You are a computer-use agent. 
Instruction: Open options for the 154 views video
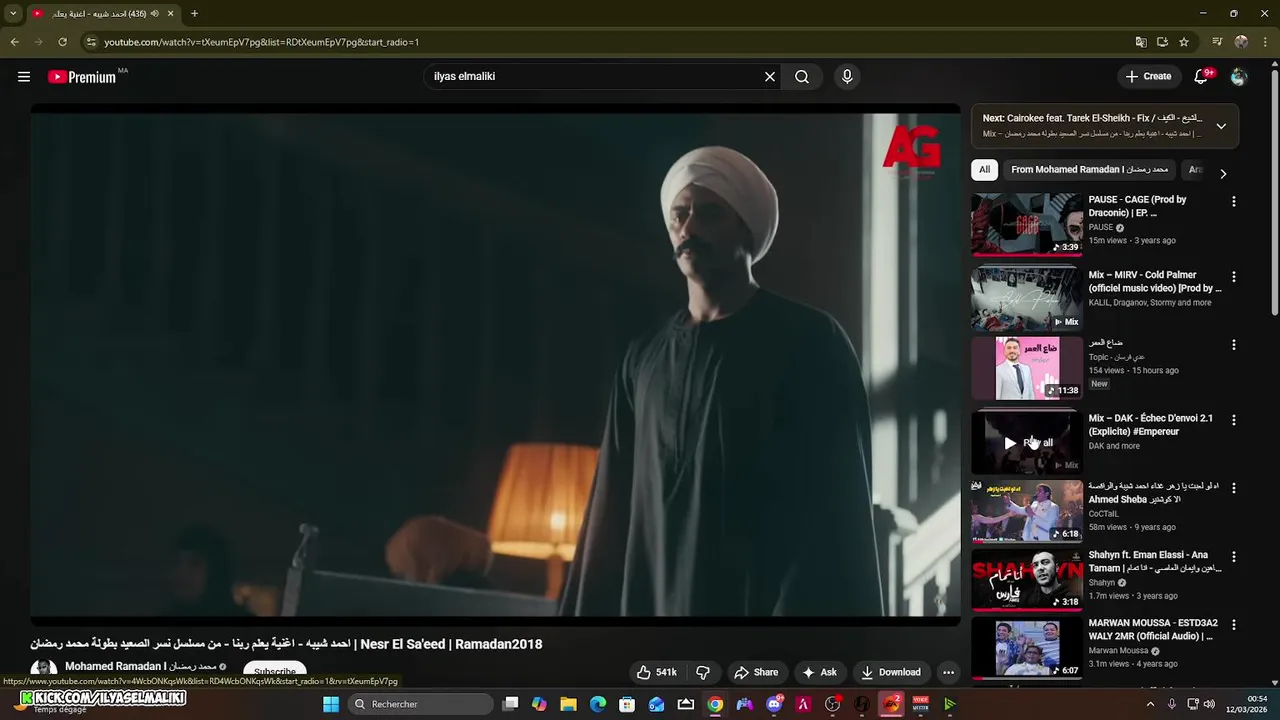(x=1234, y=345)
